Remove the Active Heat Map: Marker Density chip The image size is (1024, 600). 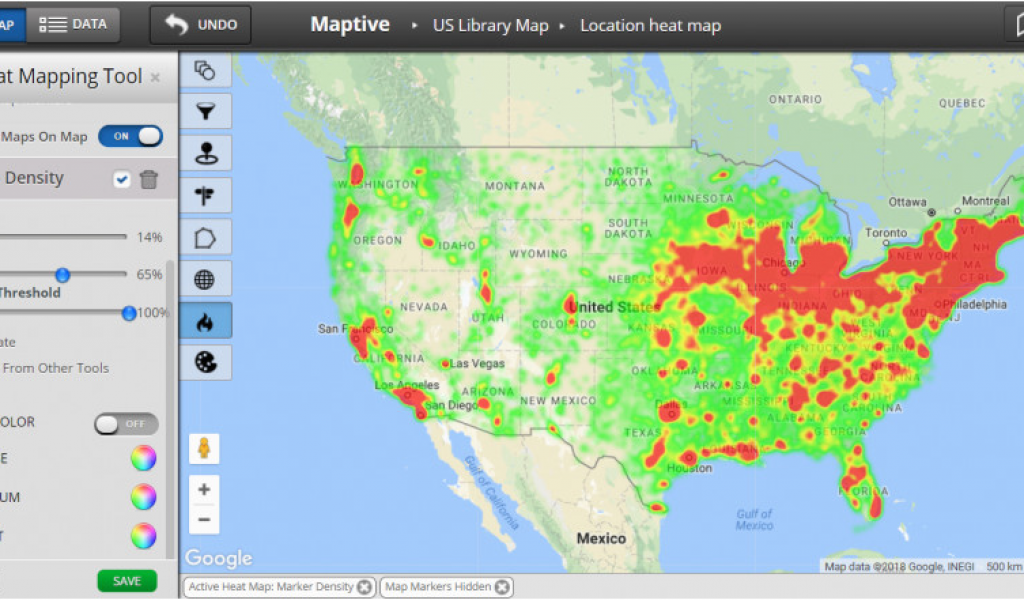(x=364, y=587)
